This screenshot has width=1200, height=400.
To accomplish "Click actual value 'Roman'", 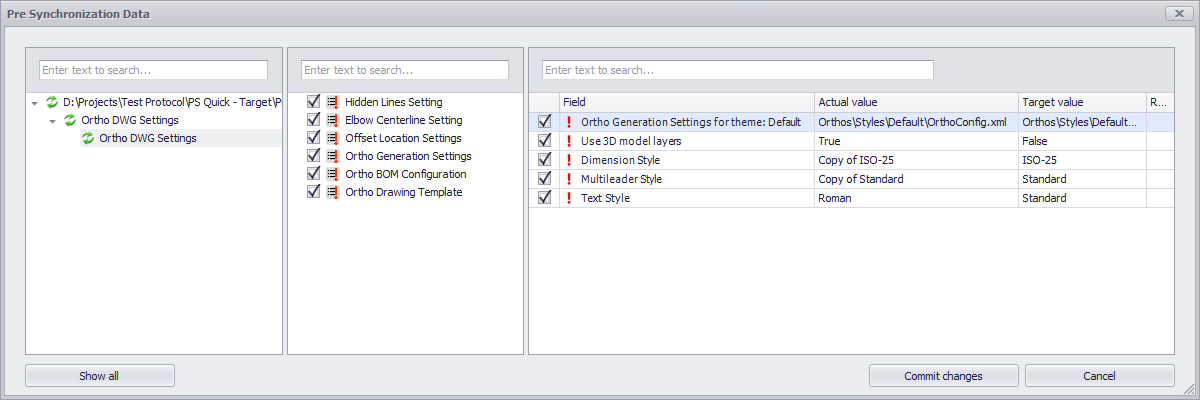I will coord(834,198).
